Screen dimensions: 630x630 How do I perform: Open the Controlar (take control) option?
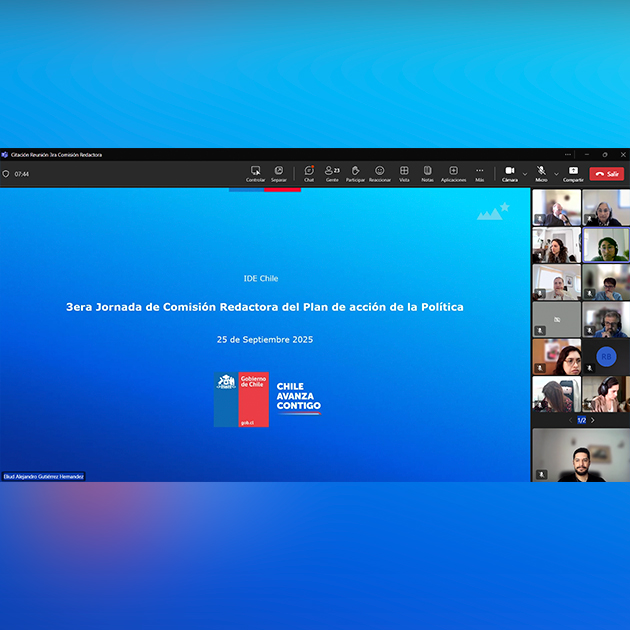(256, 173)
